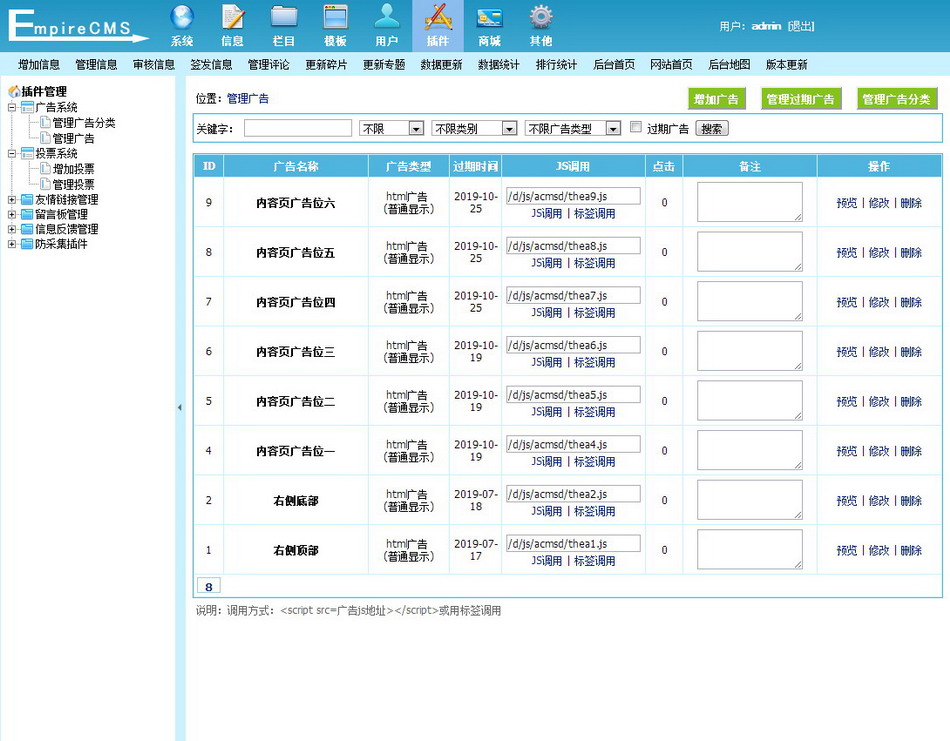Click the 搜索 button
This screenshot has width=950, height=741.
(x=711, y=128)
